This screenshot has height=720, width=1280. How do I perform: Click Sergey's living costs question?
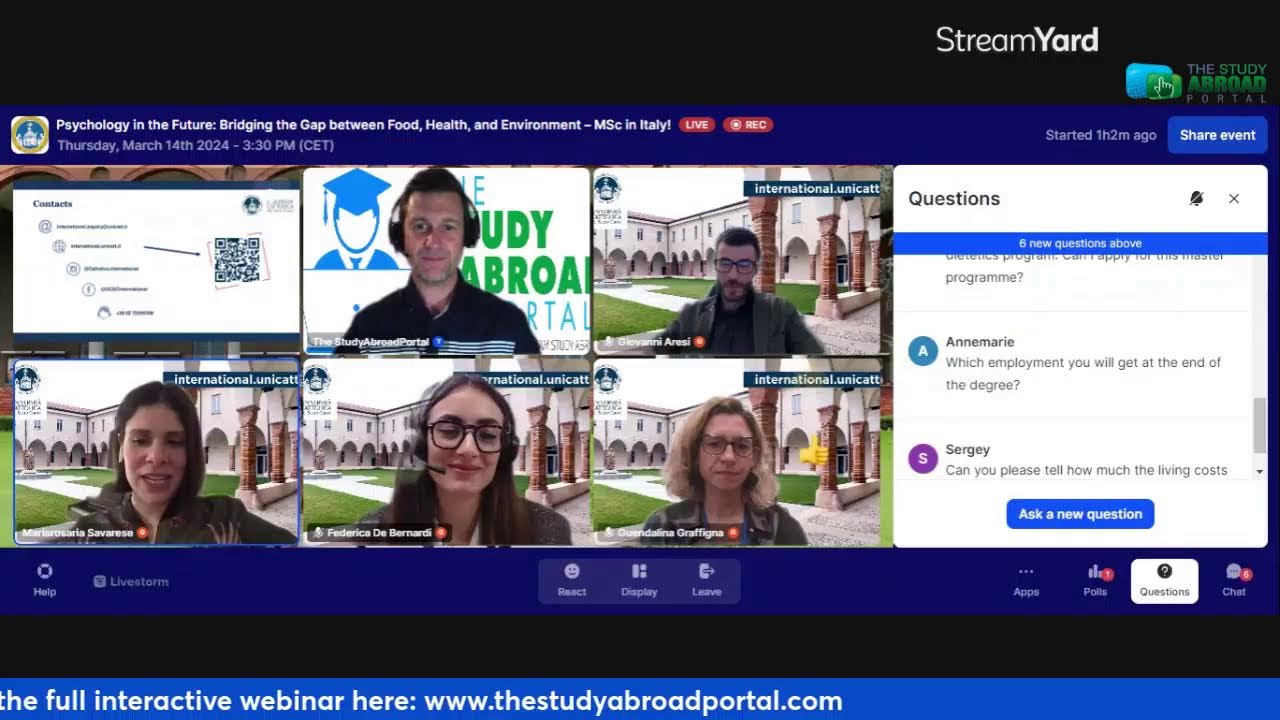[1086, 470]
